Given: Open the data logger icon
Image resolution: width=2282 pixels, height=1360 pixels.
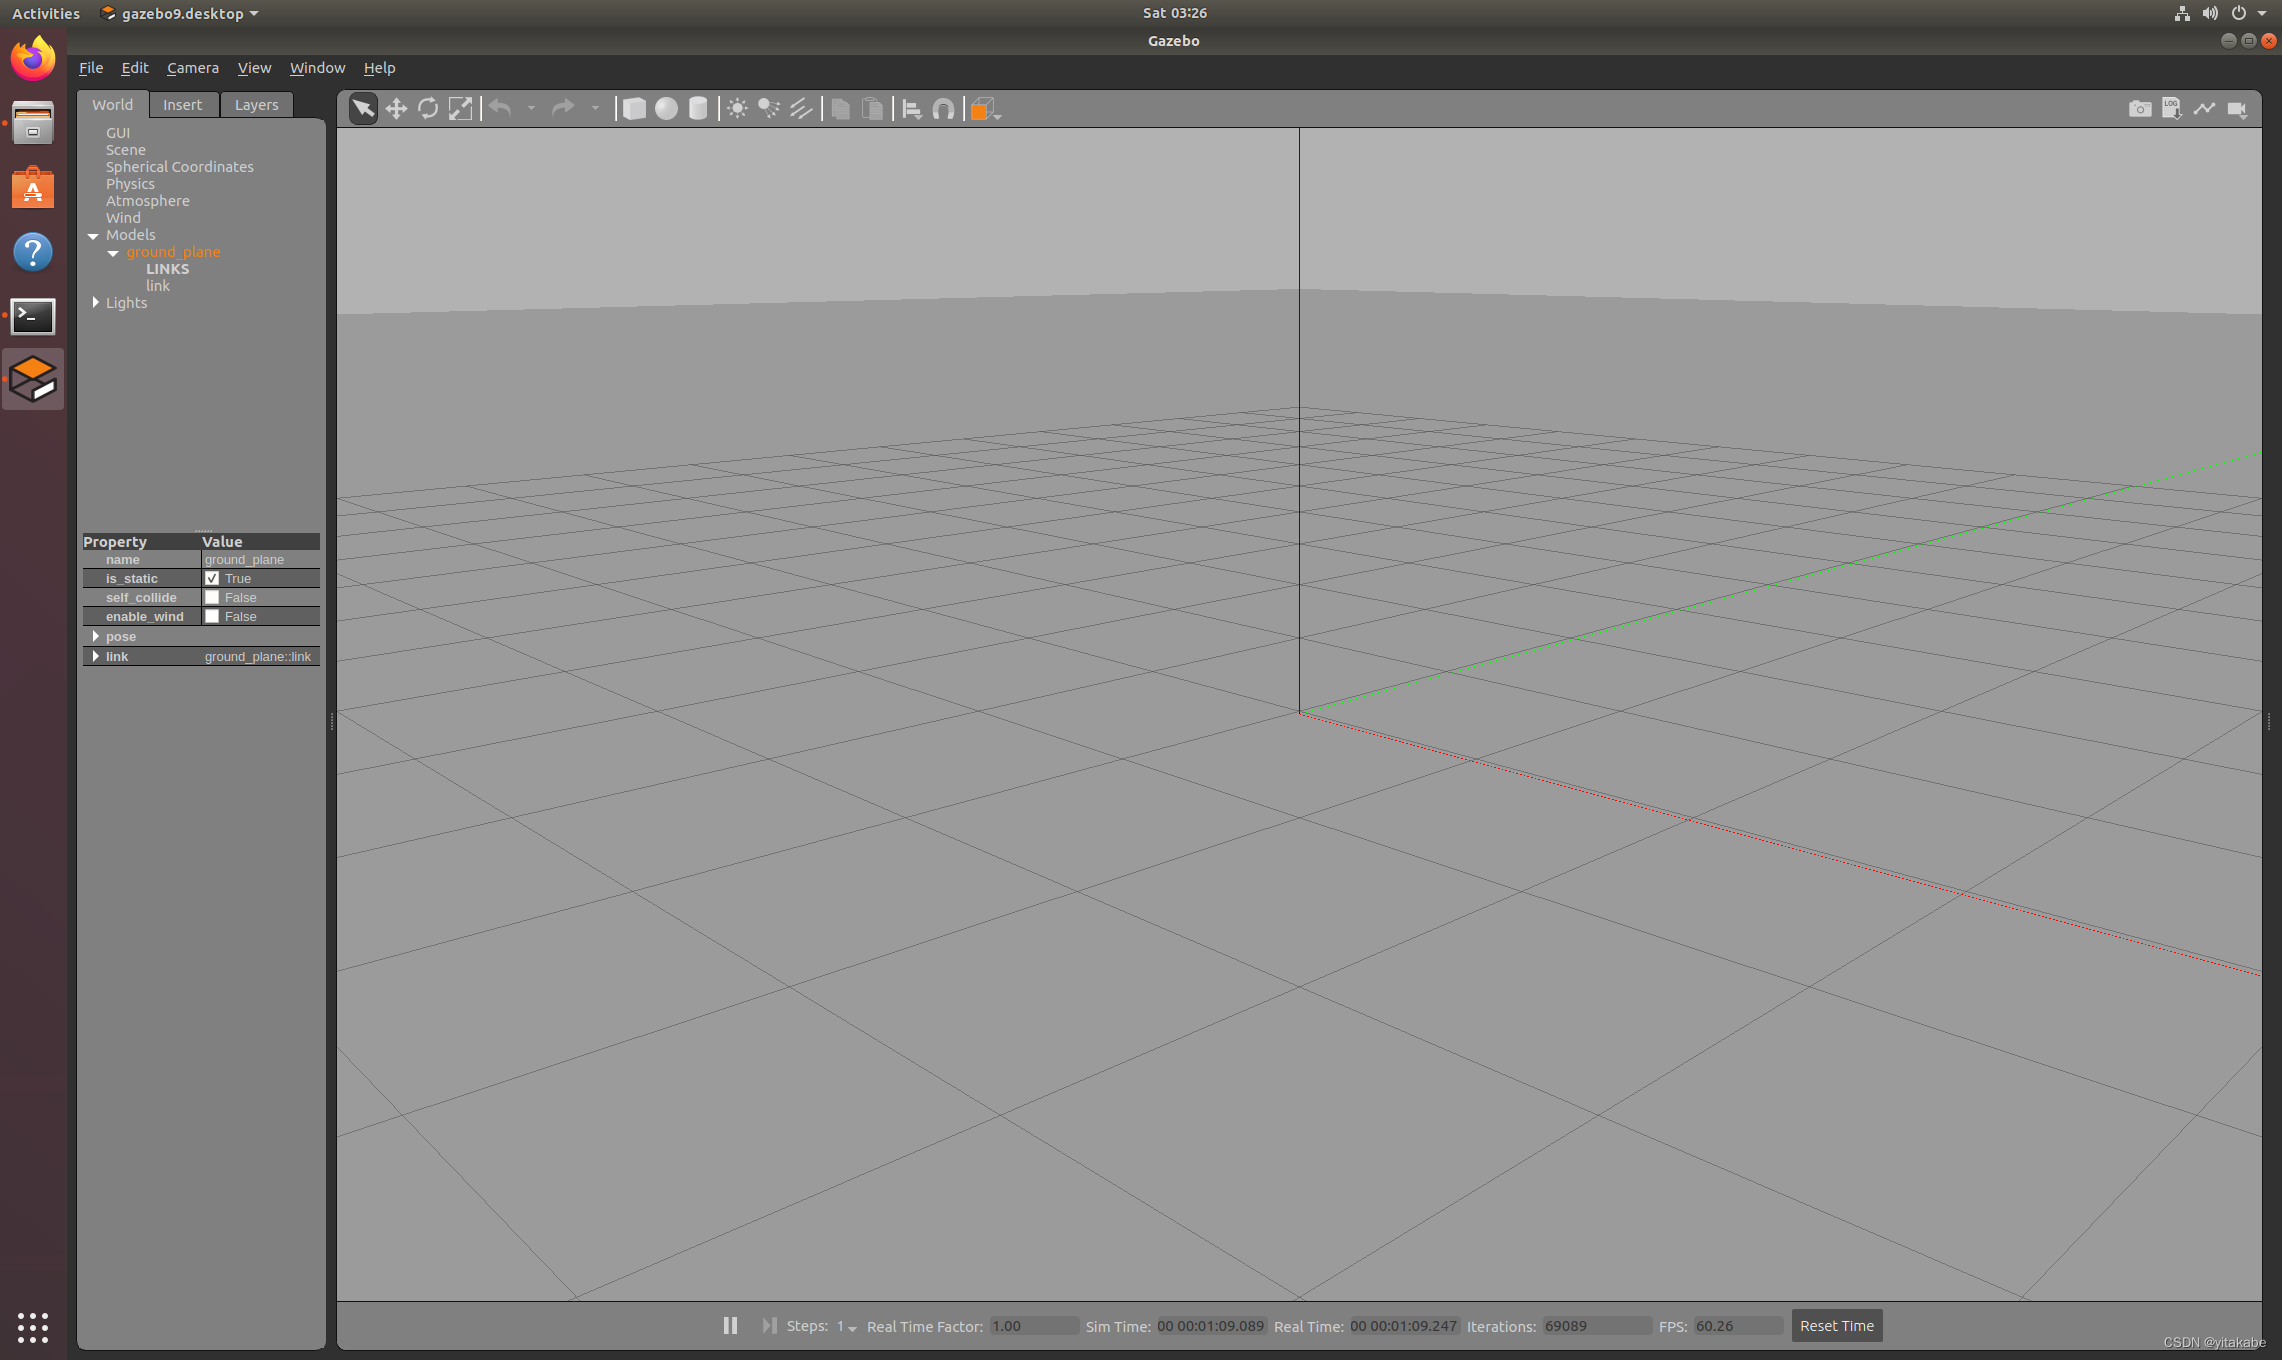Looking at the screenshot, I should tap(2171, 108).
